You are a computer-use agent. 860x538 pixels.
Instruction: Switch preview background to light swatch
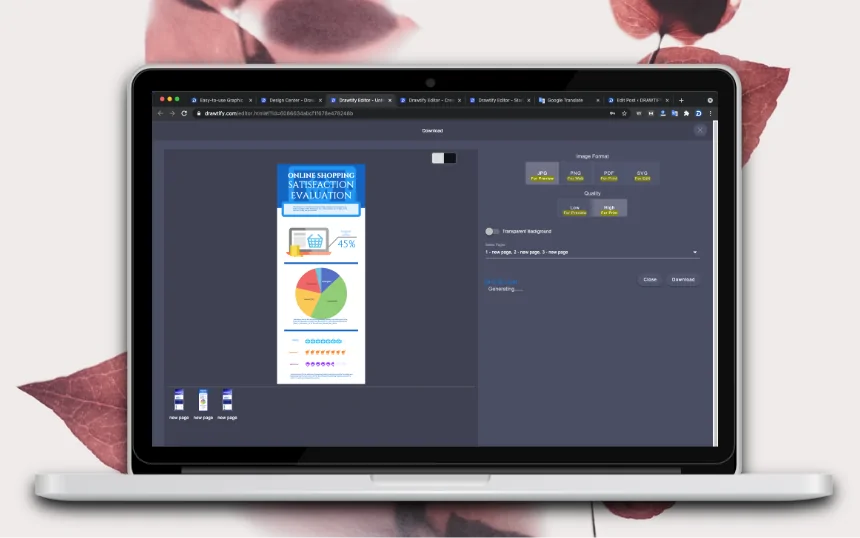point(438,158)
